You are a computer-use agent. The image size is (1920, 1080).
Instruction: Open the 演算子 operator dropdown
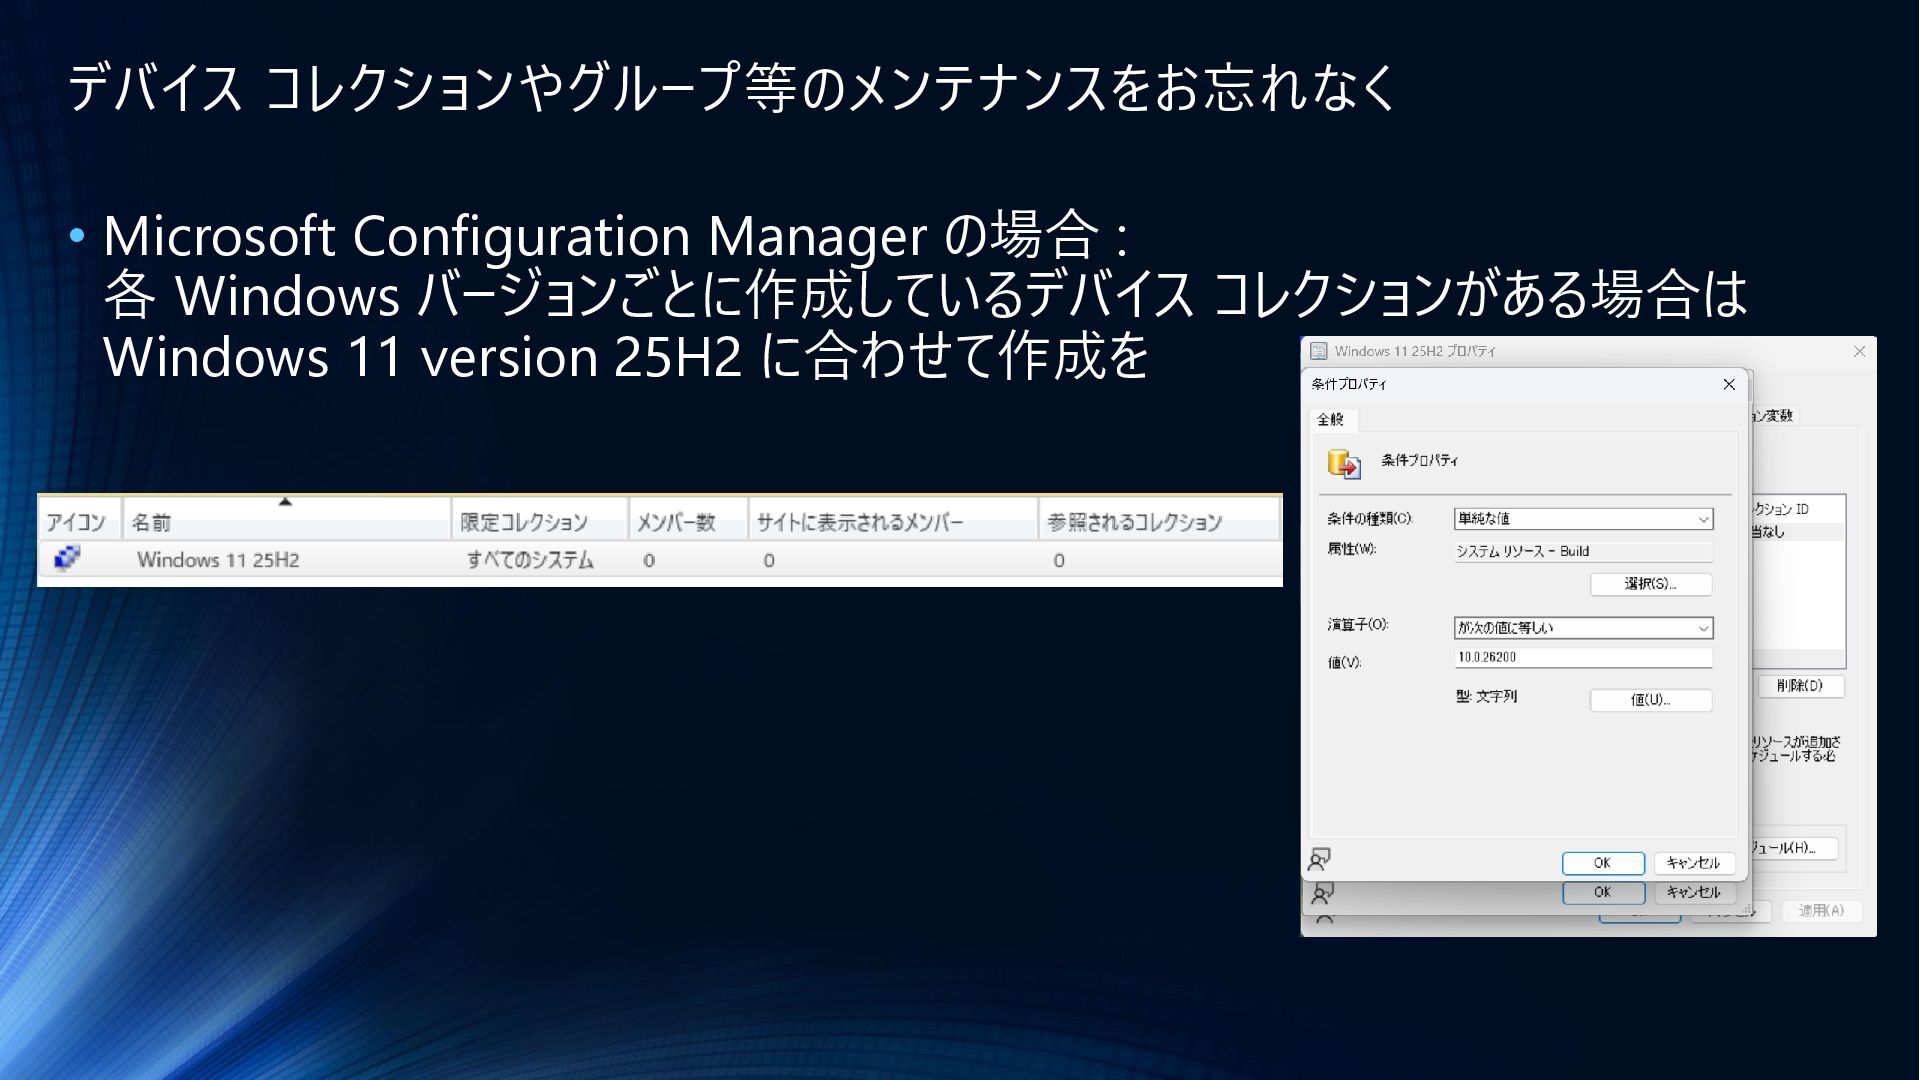[1583, 628]
